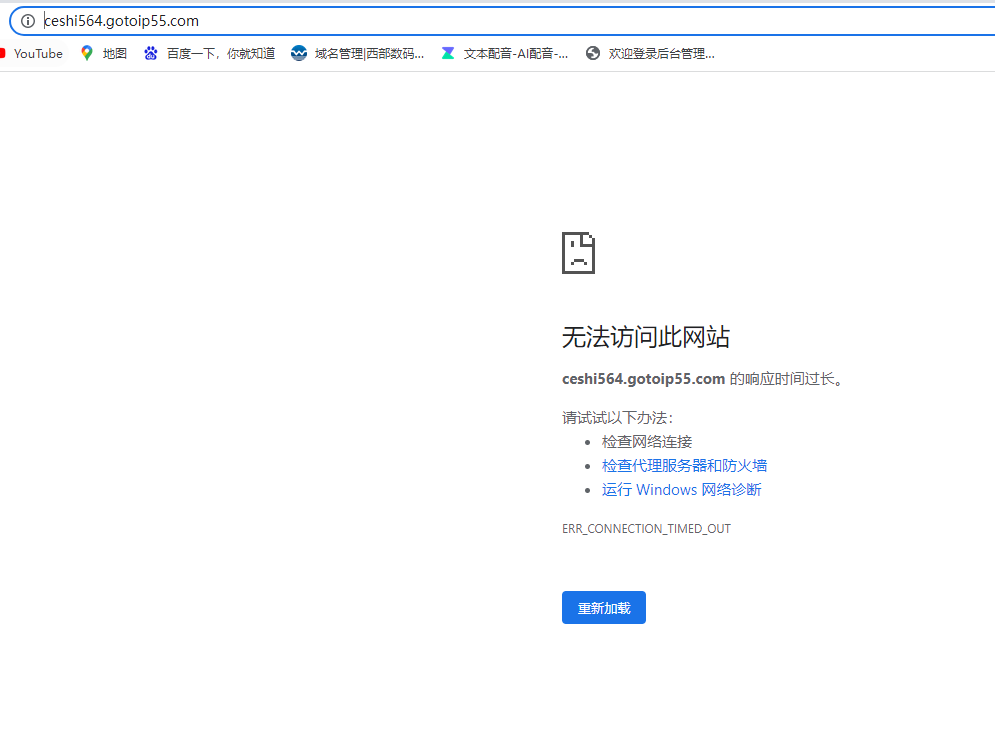This screenshot has width=995, height=743.
Task: Open the YouTube bookmark label
Action: [x=38, y=54]
